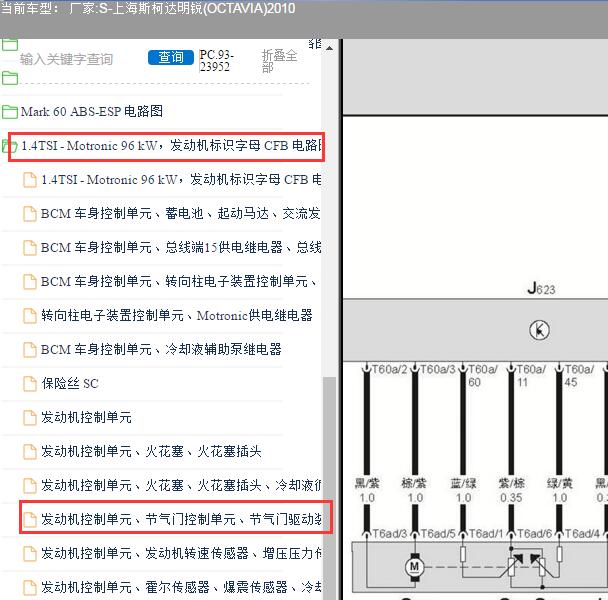Screen dimensions: 608x600
Task: Click the T6ad/6 connector pin label
Action: 534,534
